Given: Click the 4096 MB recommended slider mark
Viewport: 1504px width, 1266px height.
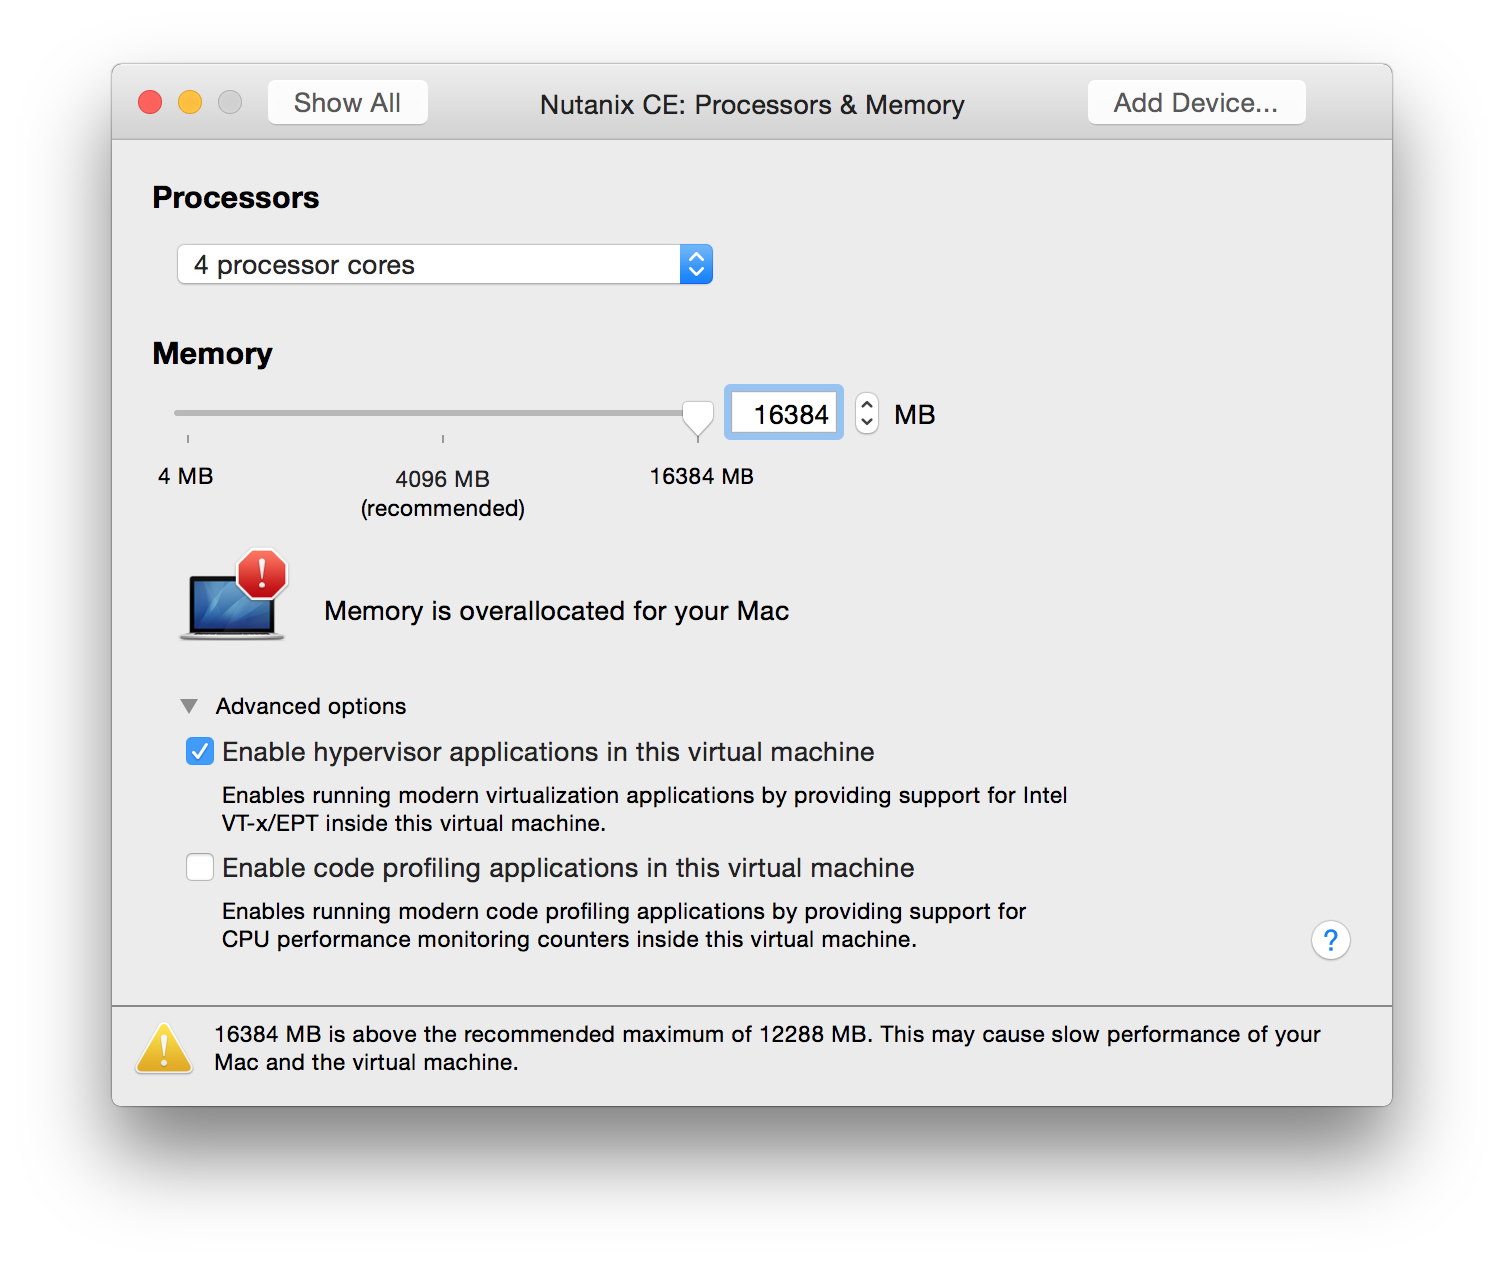Looking at the screenshot, I should [x=443, y=439].
